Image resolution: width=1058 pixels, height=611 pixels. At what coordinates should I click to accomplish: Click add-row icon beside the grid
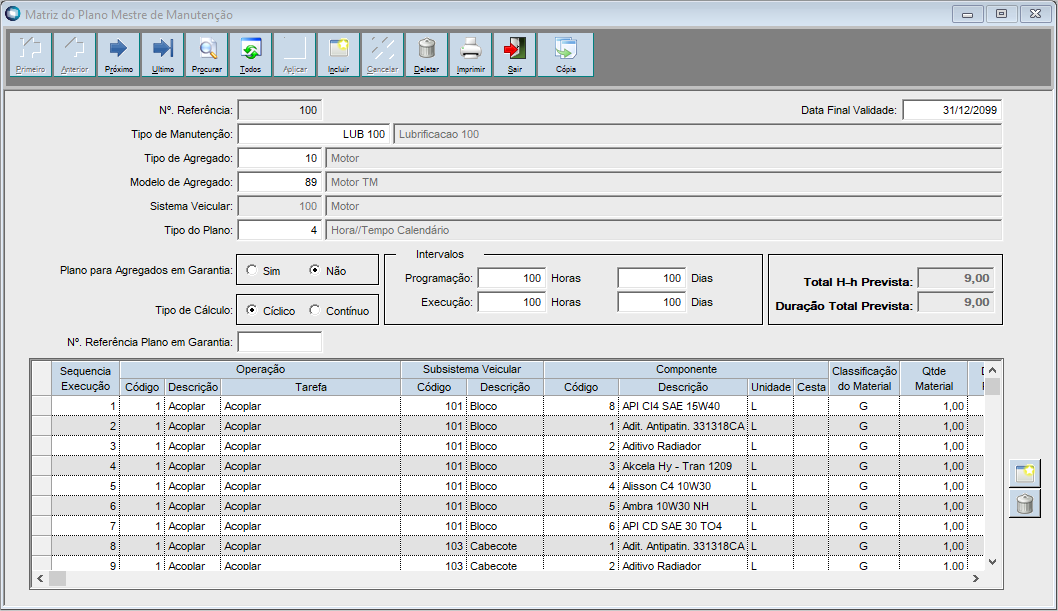pyautogui.click(x=1024, y=474)
